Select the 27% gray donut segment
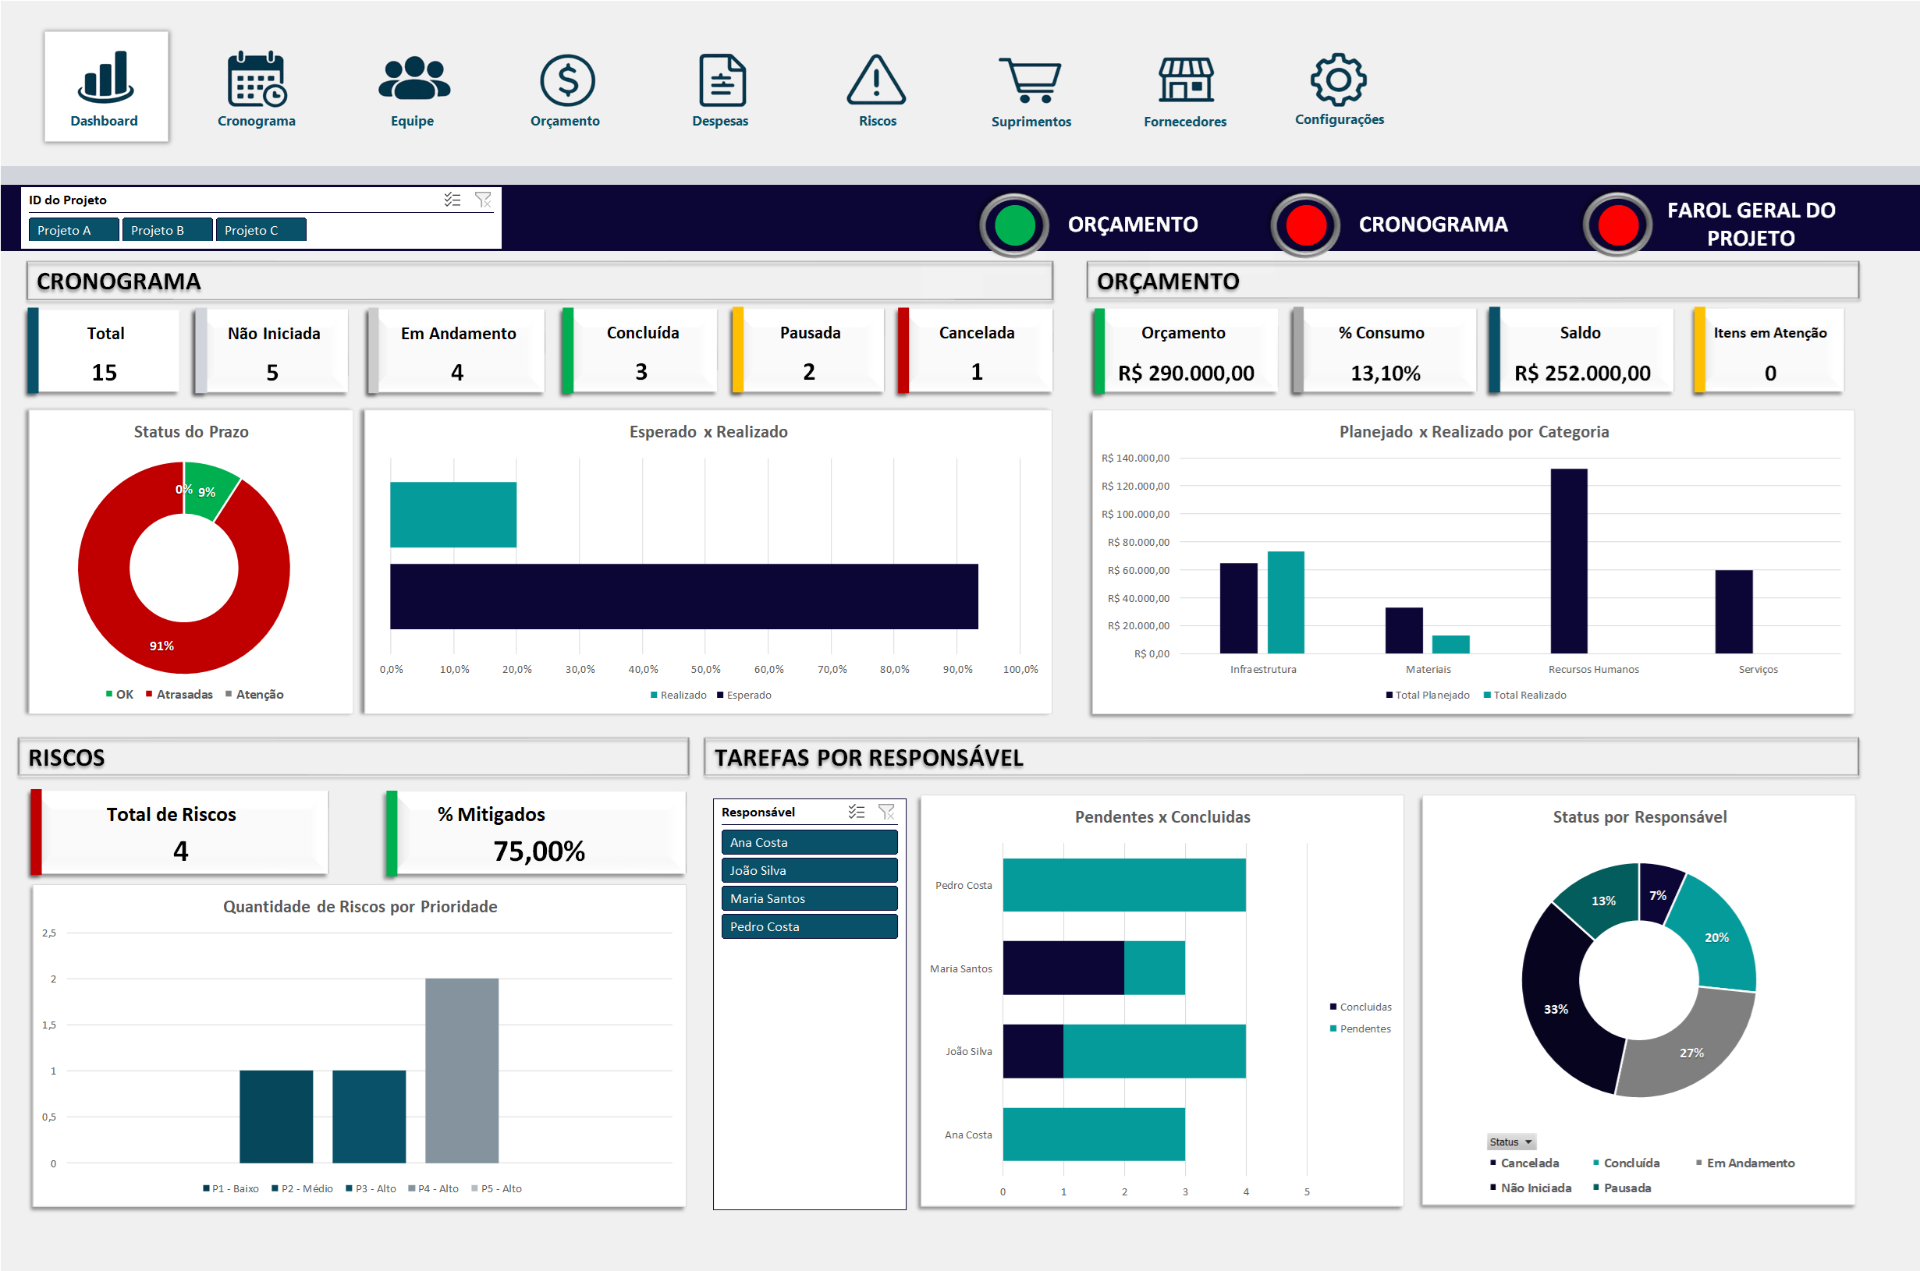1920x1271 pixels. pyautogui.click(x=1692, y=1052)
